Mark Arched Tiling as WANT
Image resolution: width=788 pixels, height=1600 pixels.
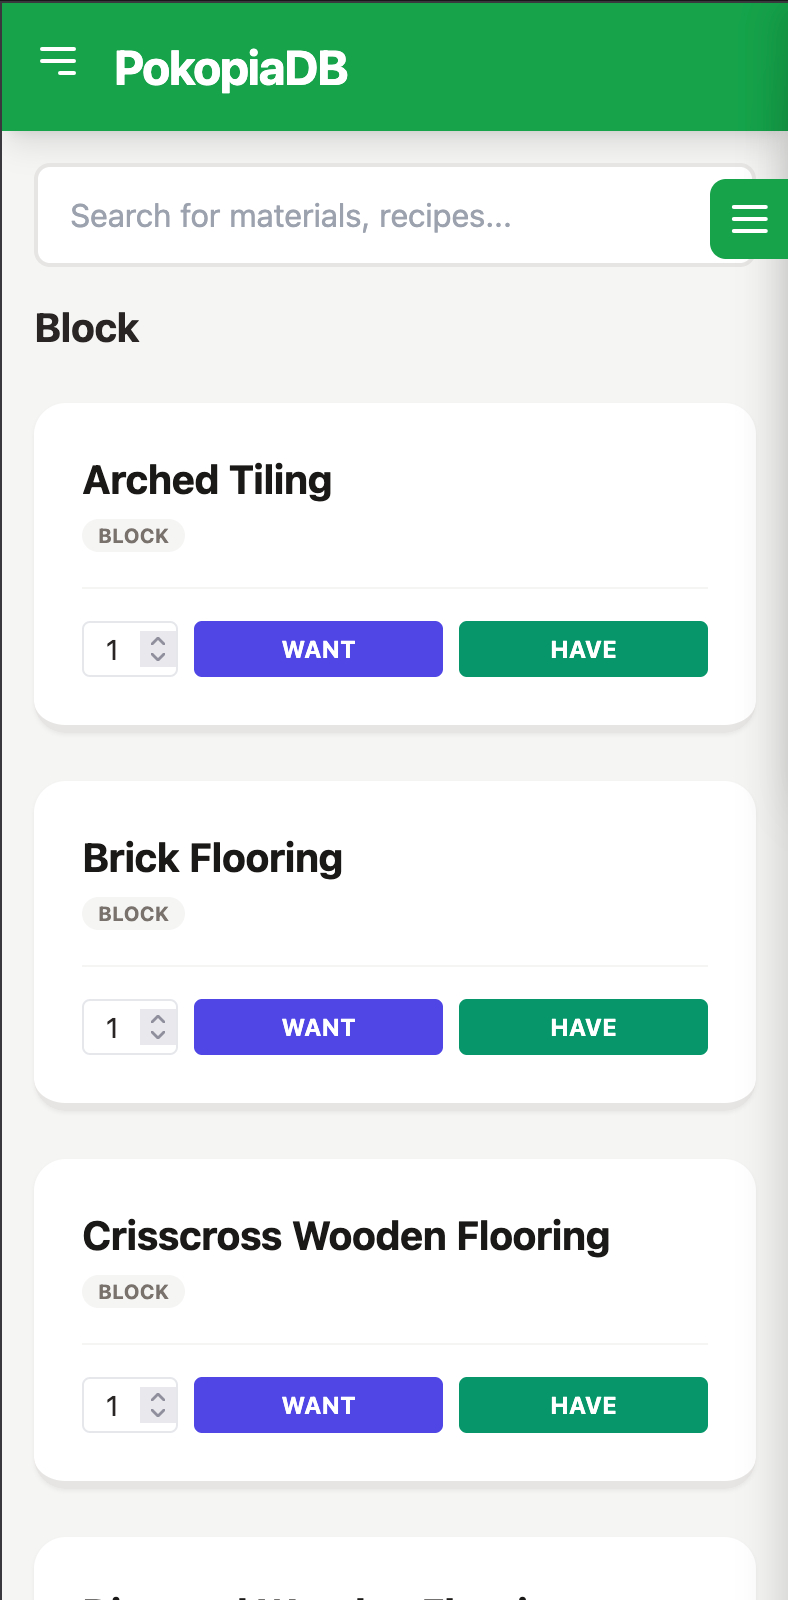318,649
